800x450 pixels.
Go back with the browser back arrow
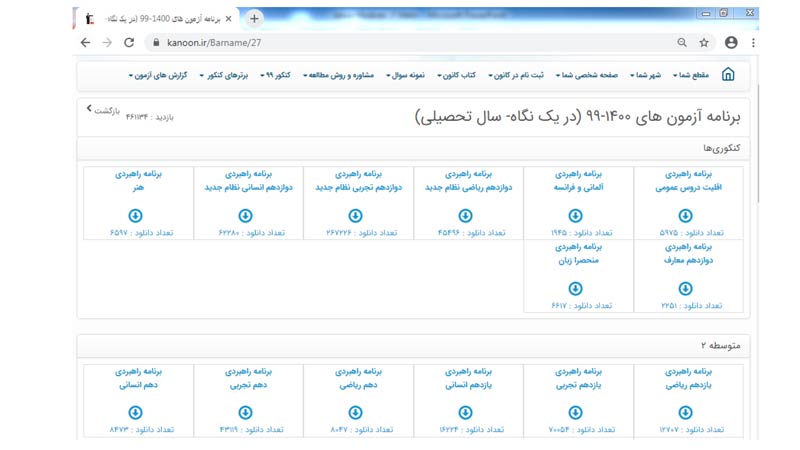click(84, 43)
